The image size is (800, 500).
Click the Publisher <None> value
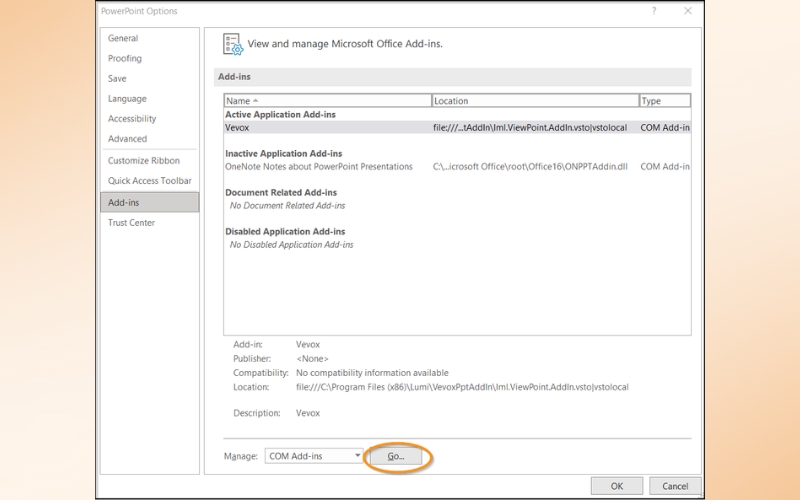(x=312, y=359)
